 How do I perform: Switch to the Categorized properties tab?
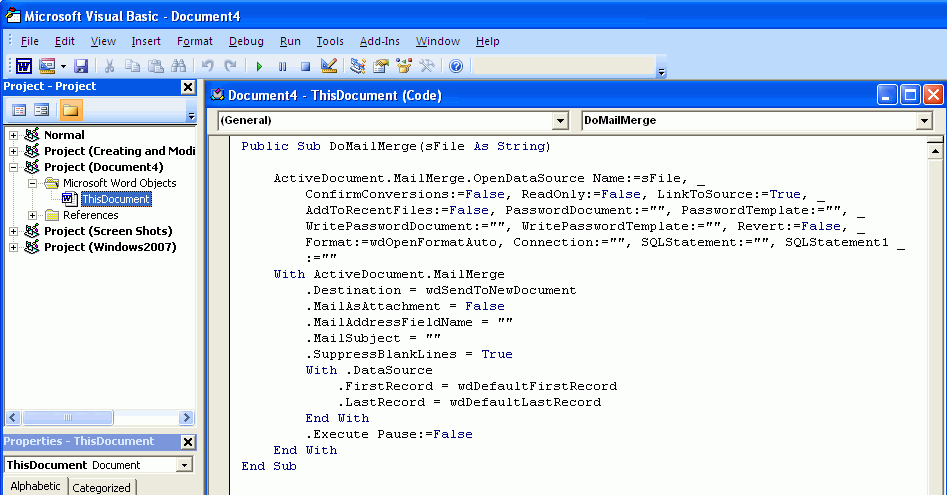[101, 487]
